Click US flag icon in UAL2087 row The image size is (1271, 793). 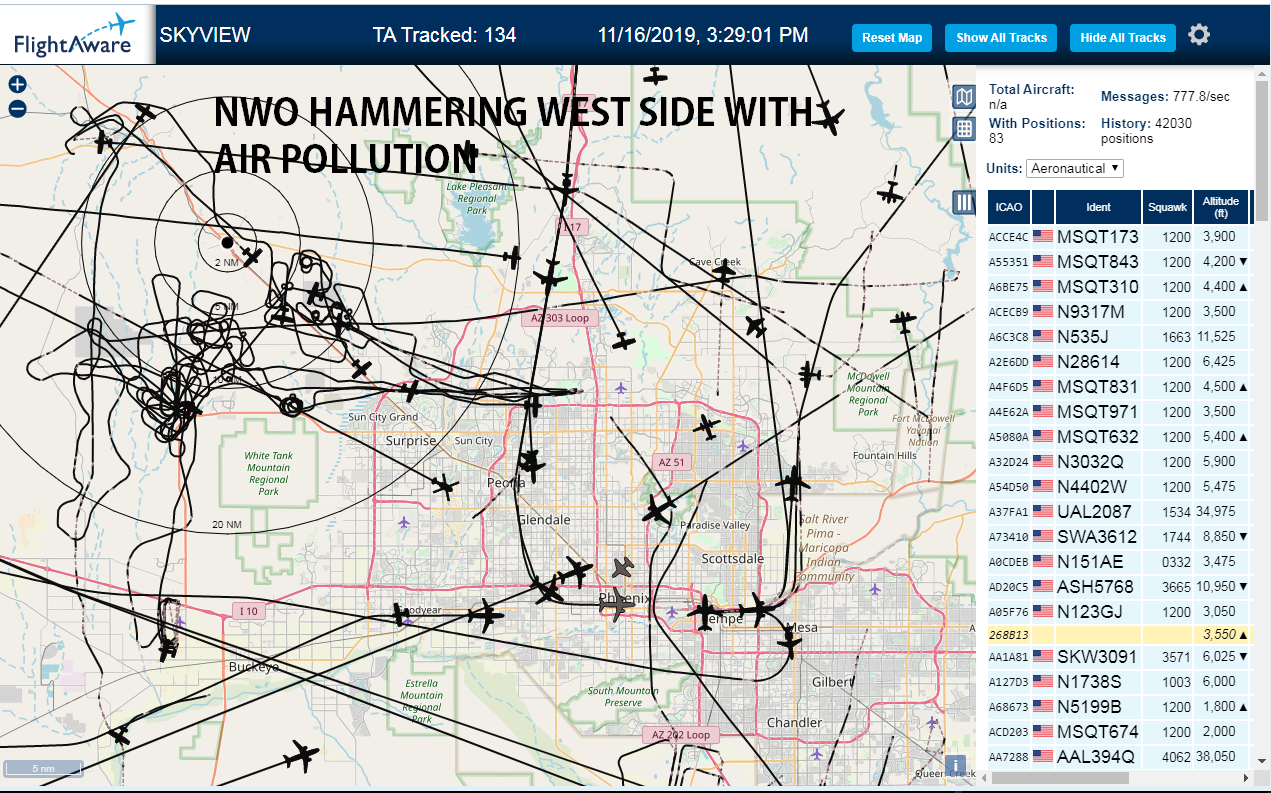coord(1043,511)
